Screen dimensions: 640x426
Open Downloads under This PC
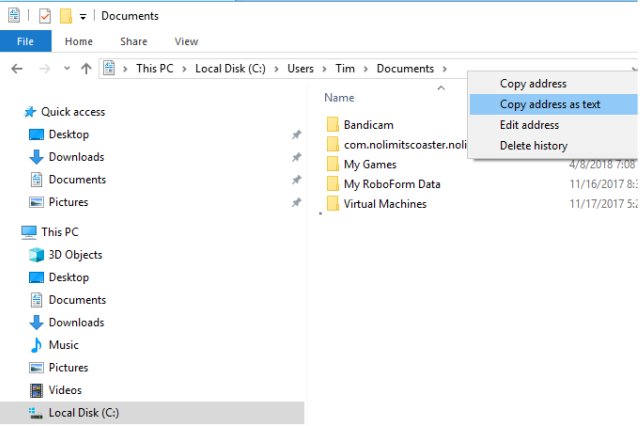pos(76,322)
